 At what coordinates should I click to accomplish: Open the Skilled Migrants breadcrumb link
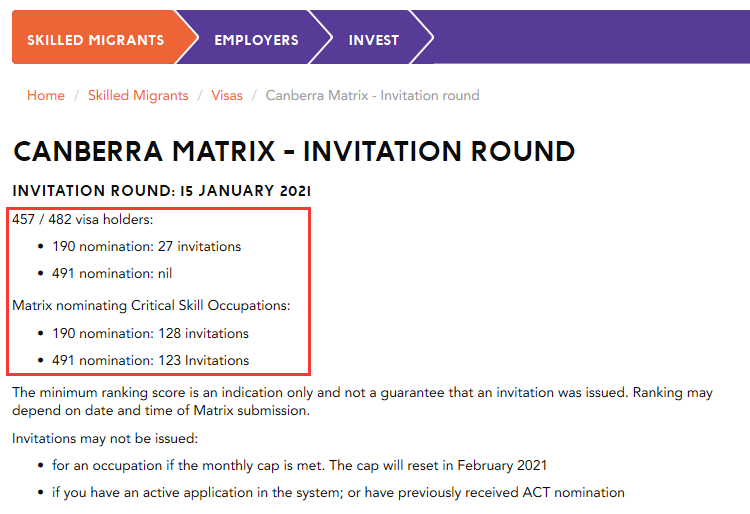pos(138,96)
